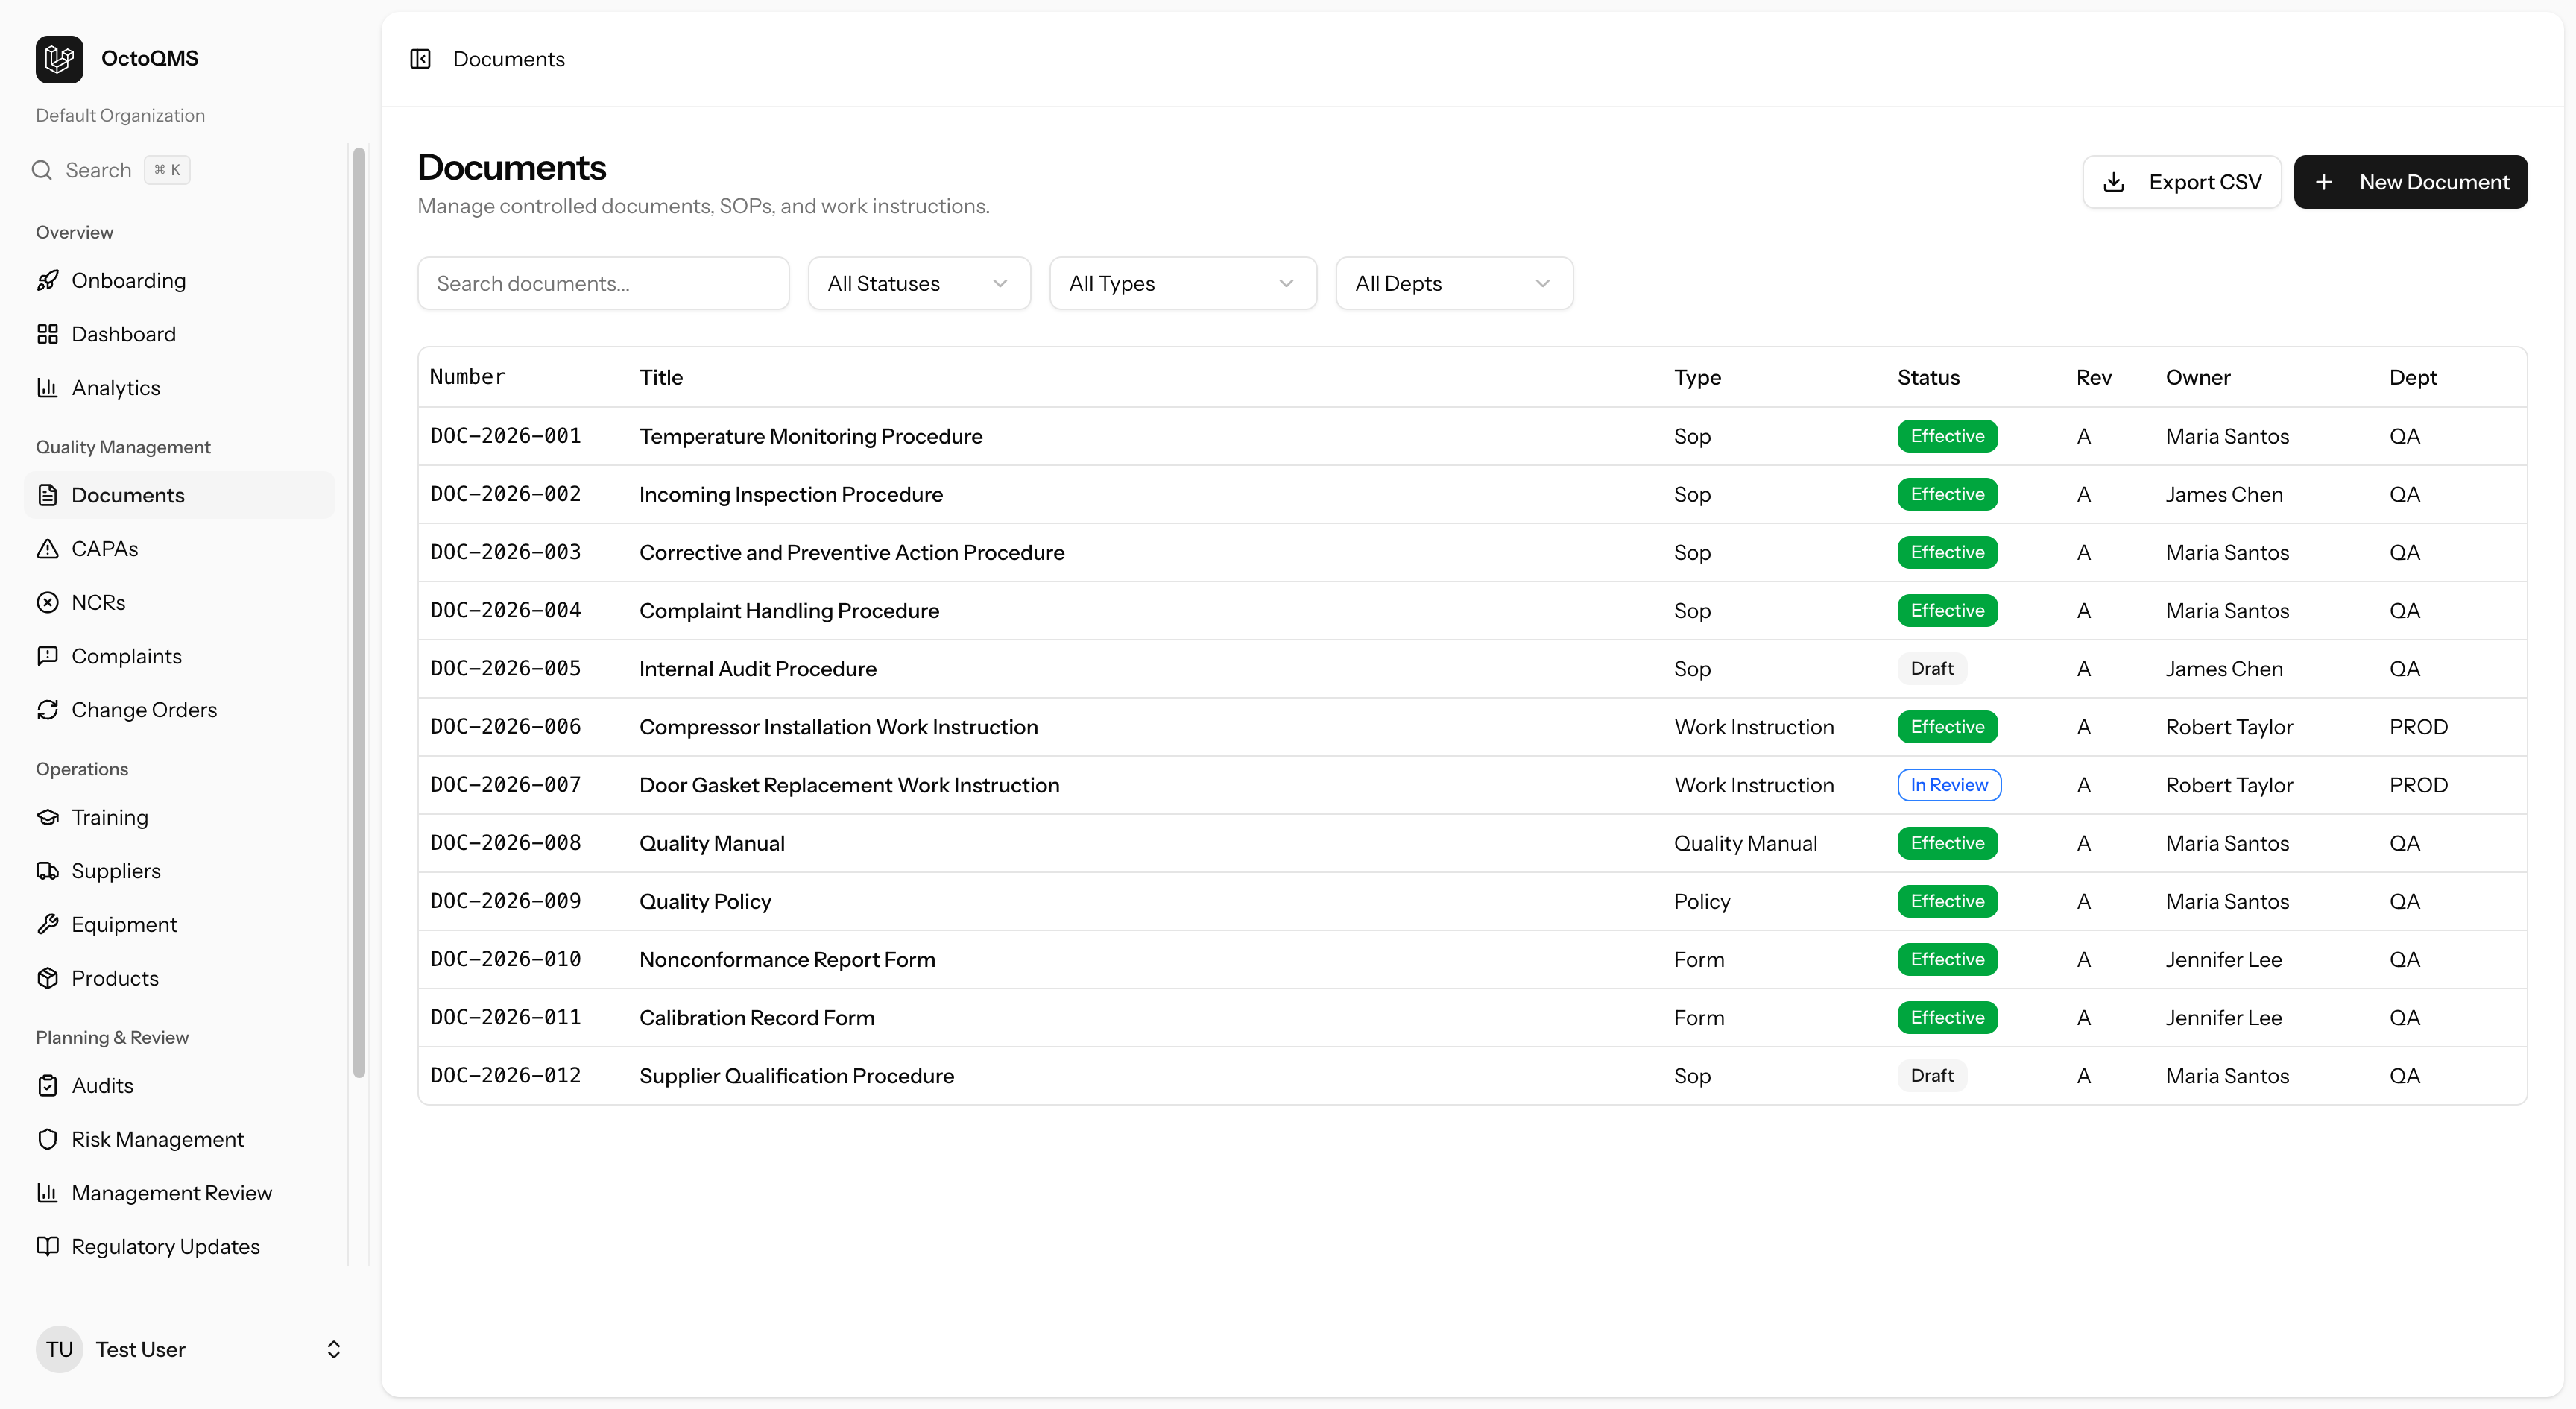Go to Management Review page

point(180,1192)
